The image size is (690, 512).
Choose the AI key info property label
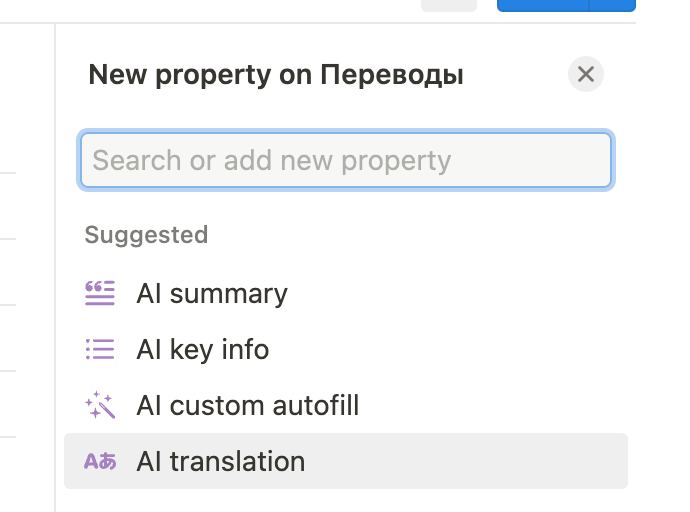202,350
